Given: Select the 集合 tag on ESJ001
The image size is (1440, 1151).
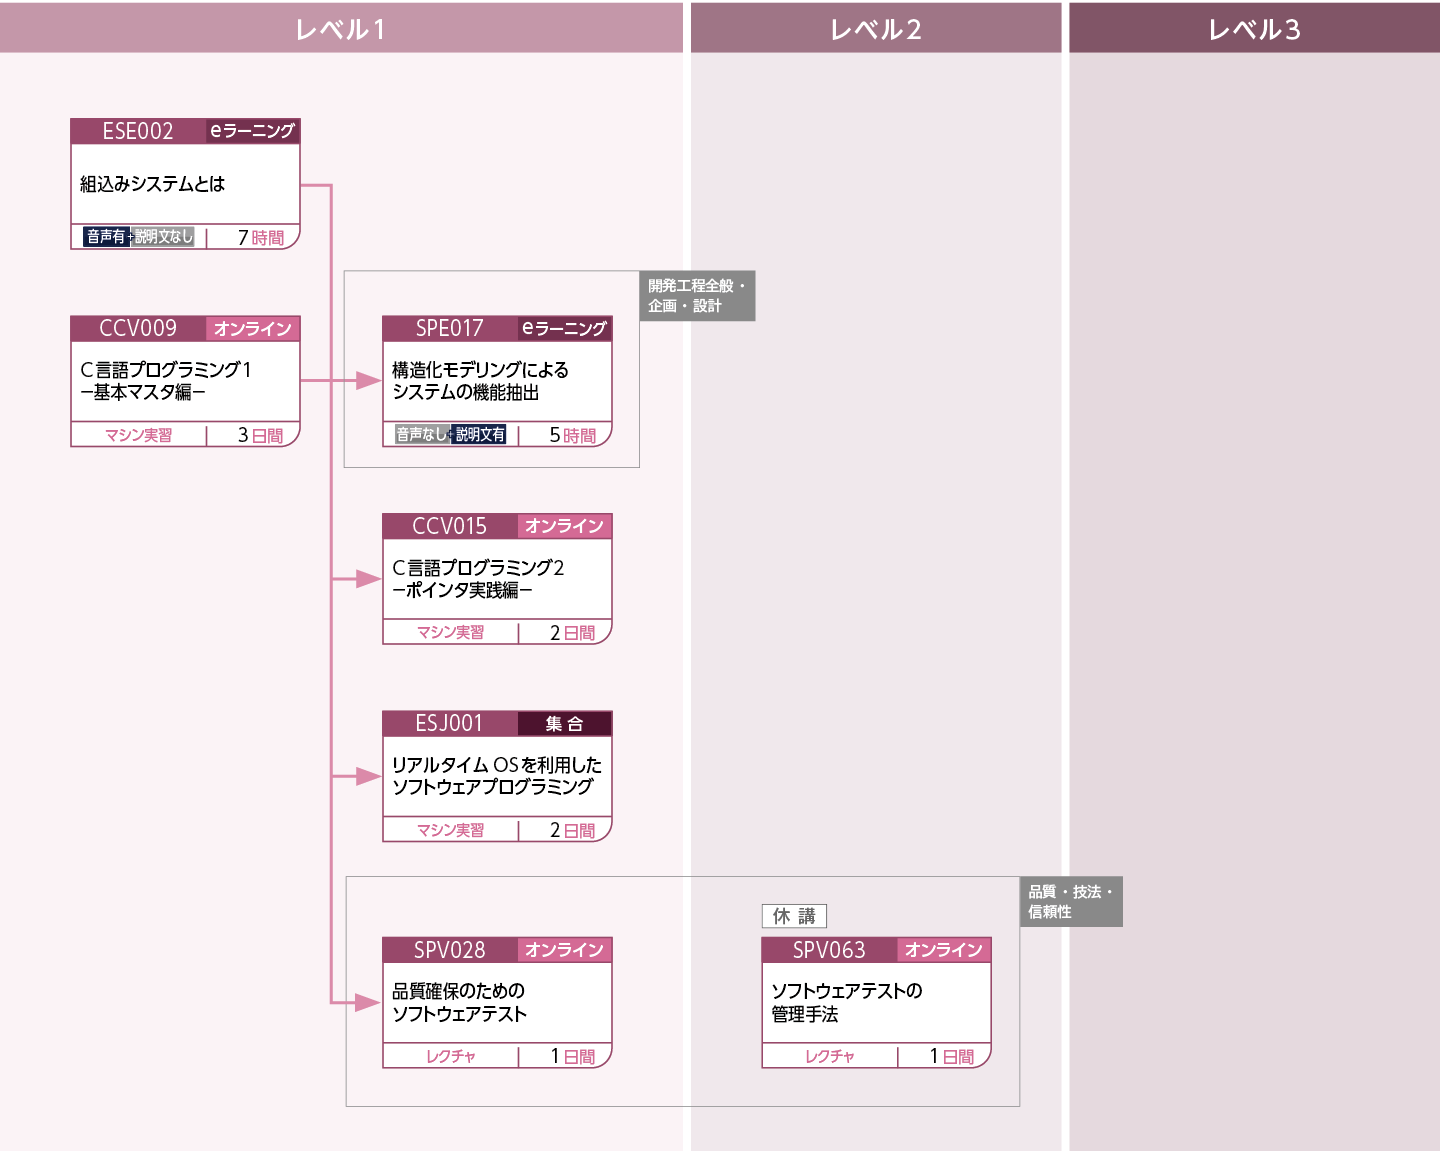Looking at the screenshot, I should [565, 723].
